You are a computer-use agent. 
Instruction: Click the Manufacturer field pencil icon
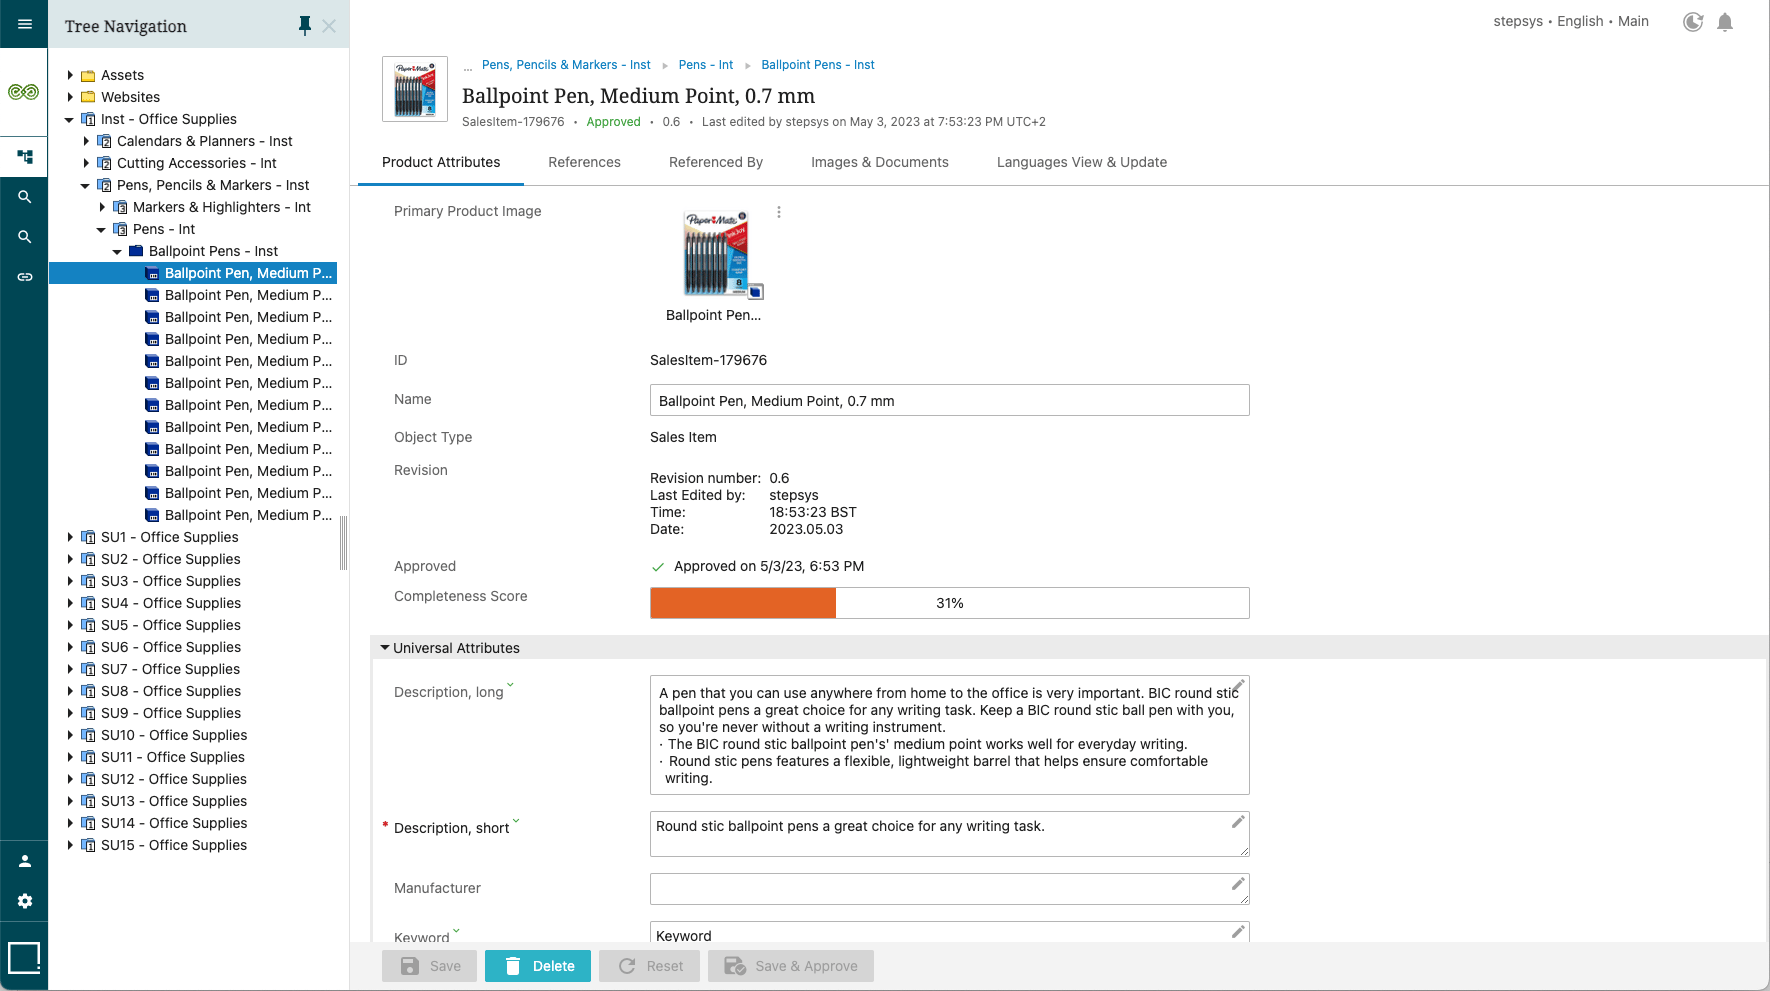(1238, 884)
